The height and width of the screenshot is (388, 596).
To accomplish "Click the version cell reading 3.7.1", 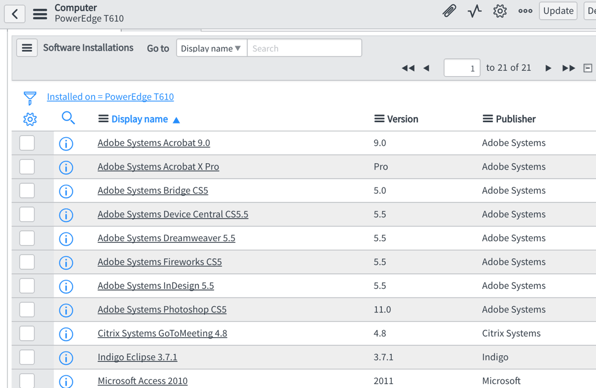I will pos(383,357).
